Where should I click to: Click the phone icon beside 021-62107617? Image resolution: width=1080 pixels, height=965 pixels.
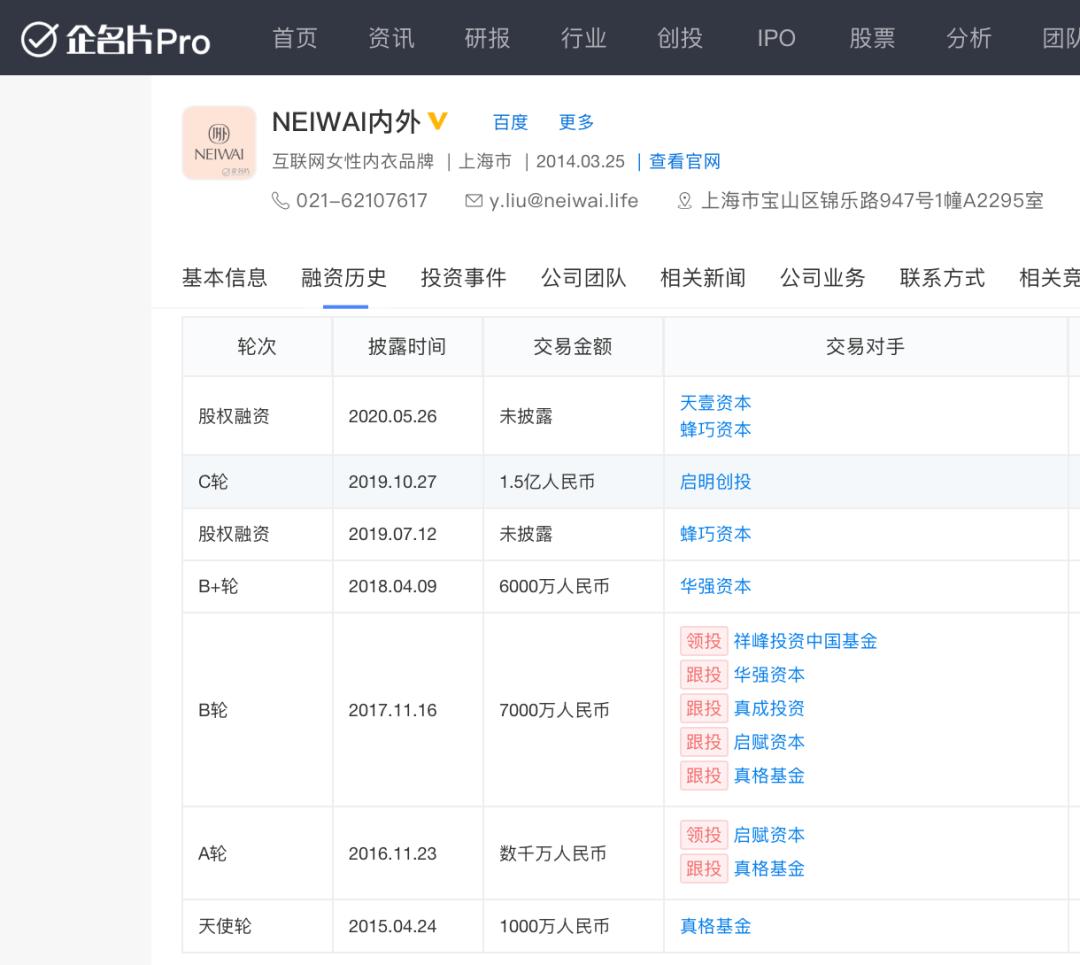point(281,201)
